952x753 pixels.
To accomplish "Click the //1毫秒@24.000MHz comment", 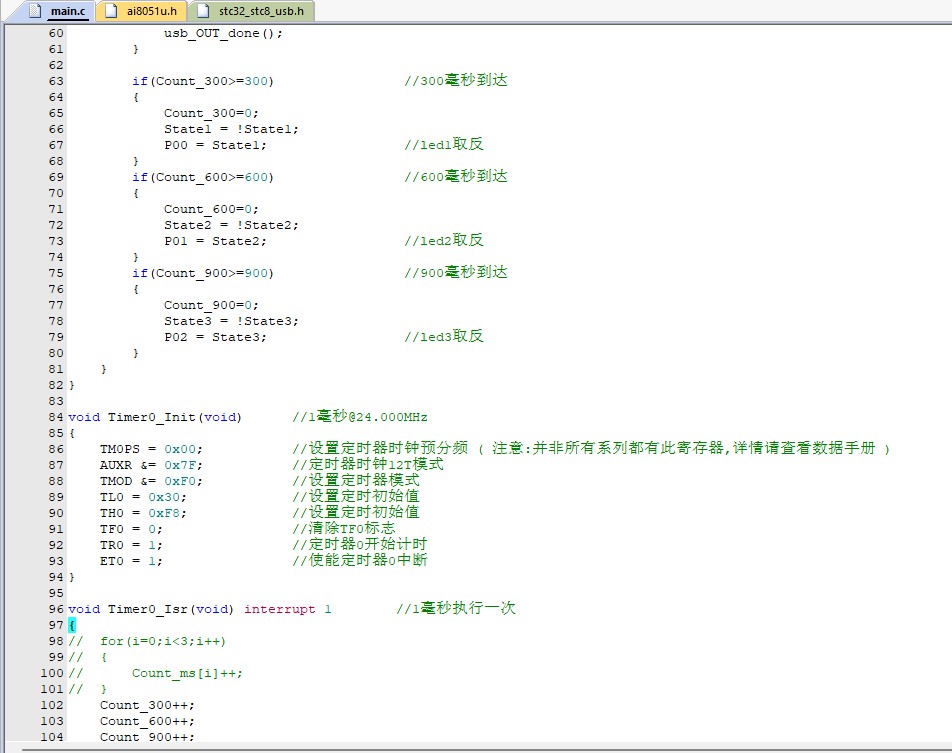I will tap(360, 417).
